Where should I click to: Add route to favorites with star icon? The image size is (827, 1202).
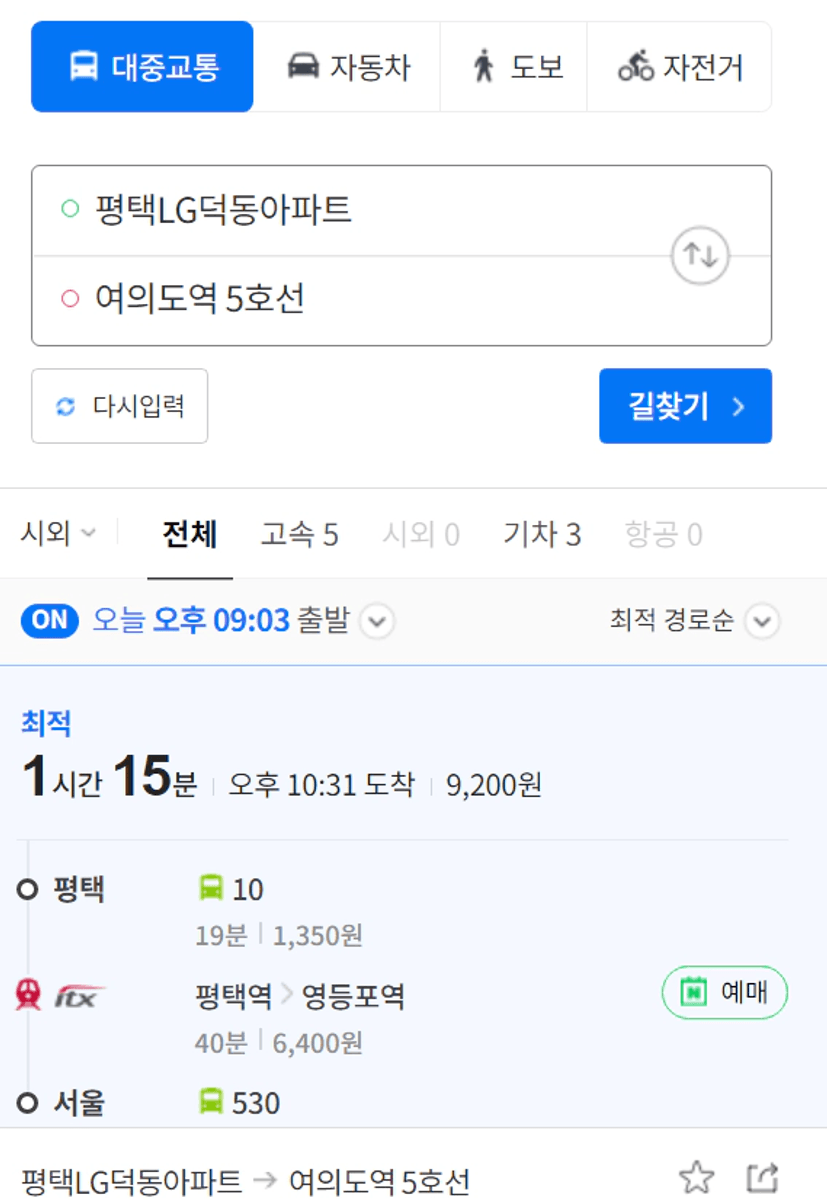pos(696,1178)
